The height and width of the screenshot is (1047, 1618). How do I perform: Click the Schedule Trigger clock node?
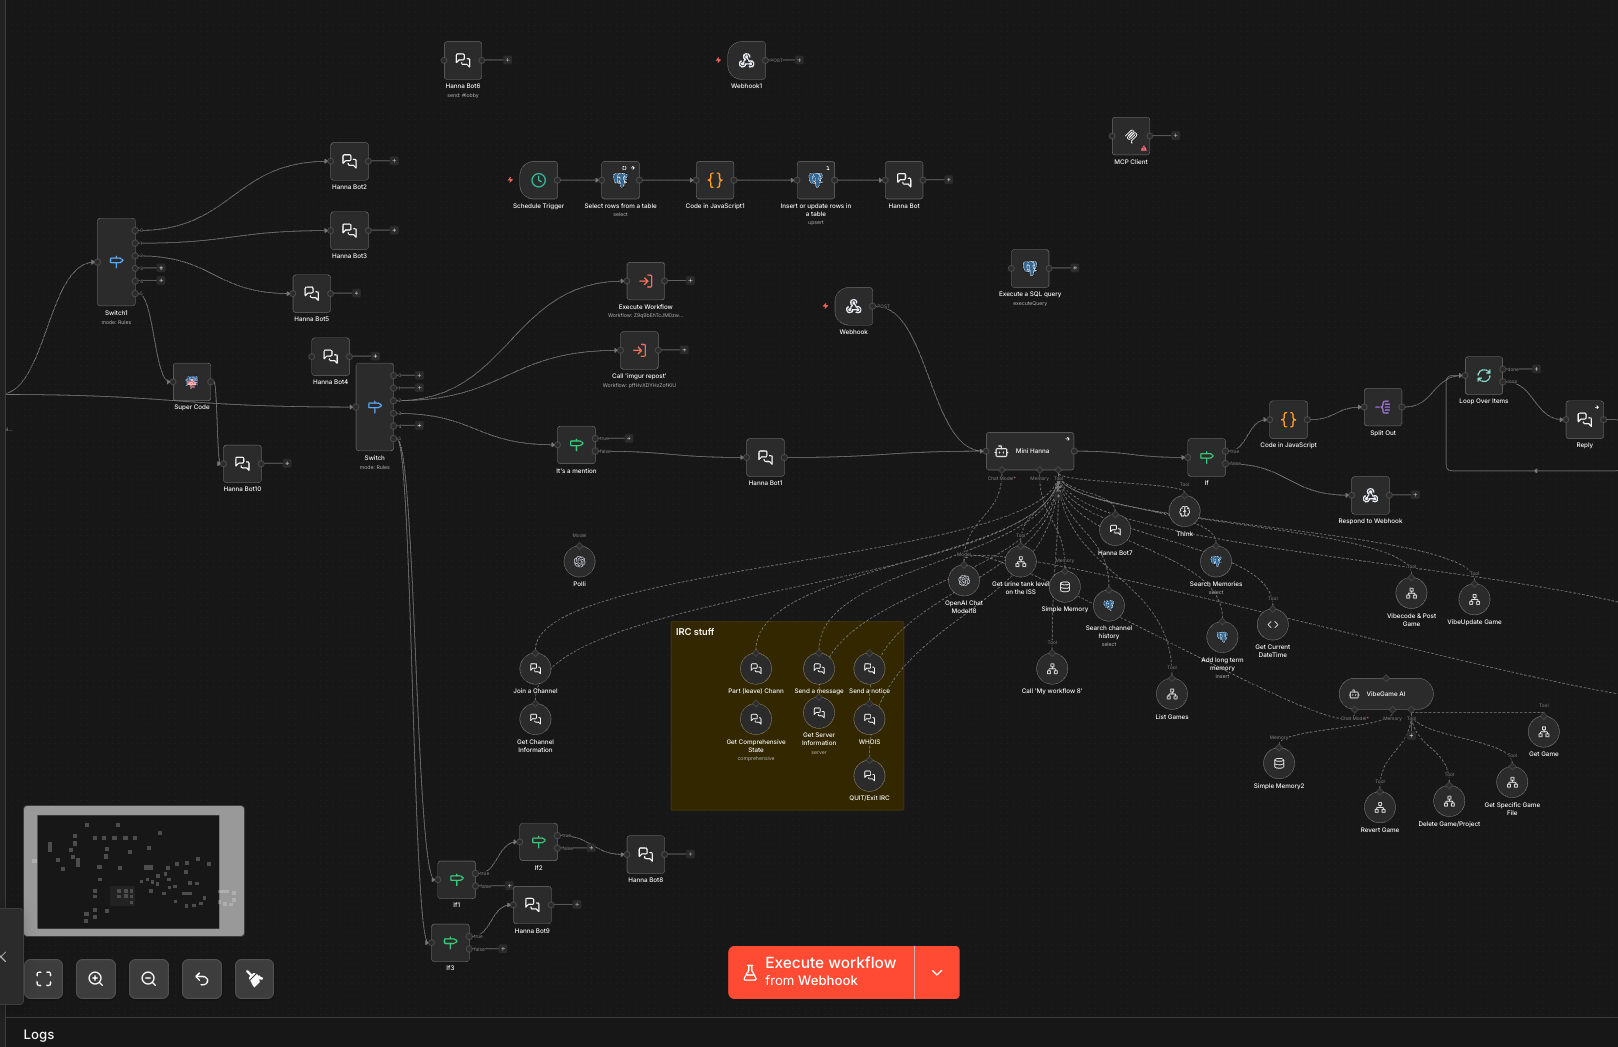click(538, 181)
